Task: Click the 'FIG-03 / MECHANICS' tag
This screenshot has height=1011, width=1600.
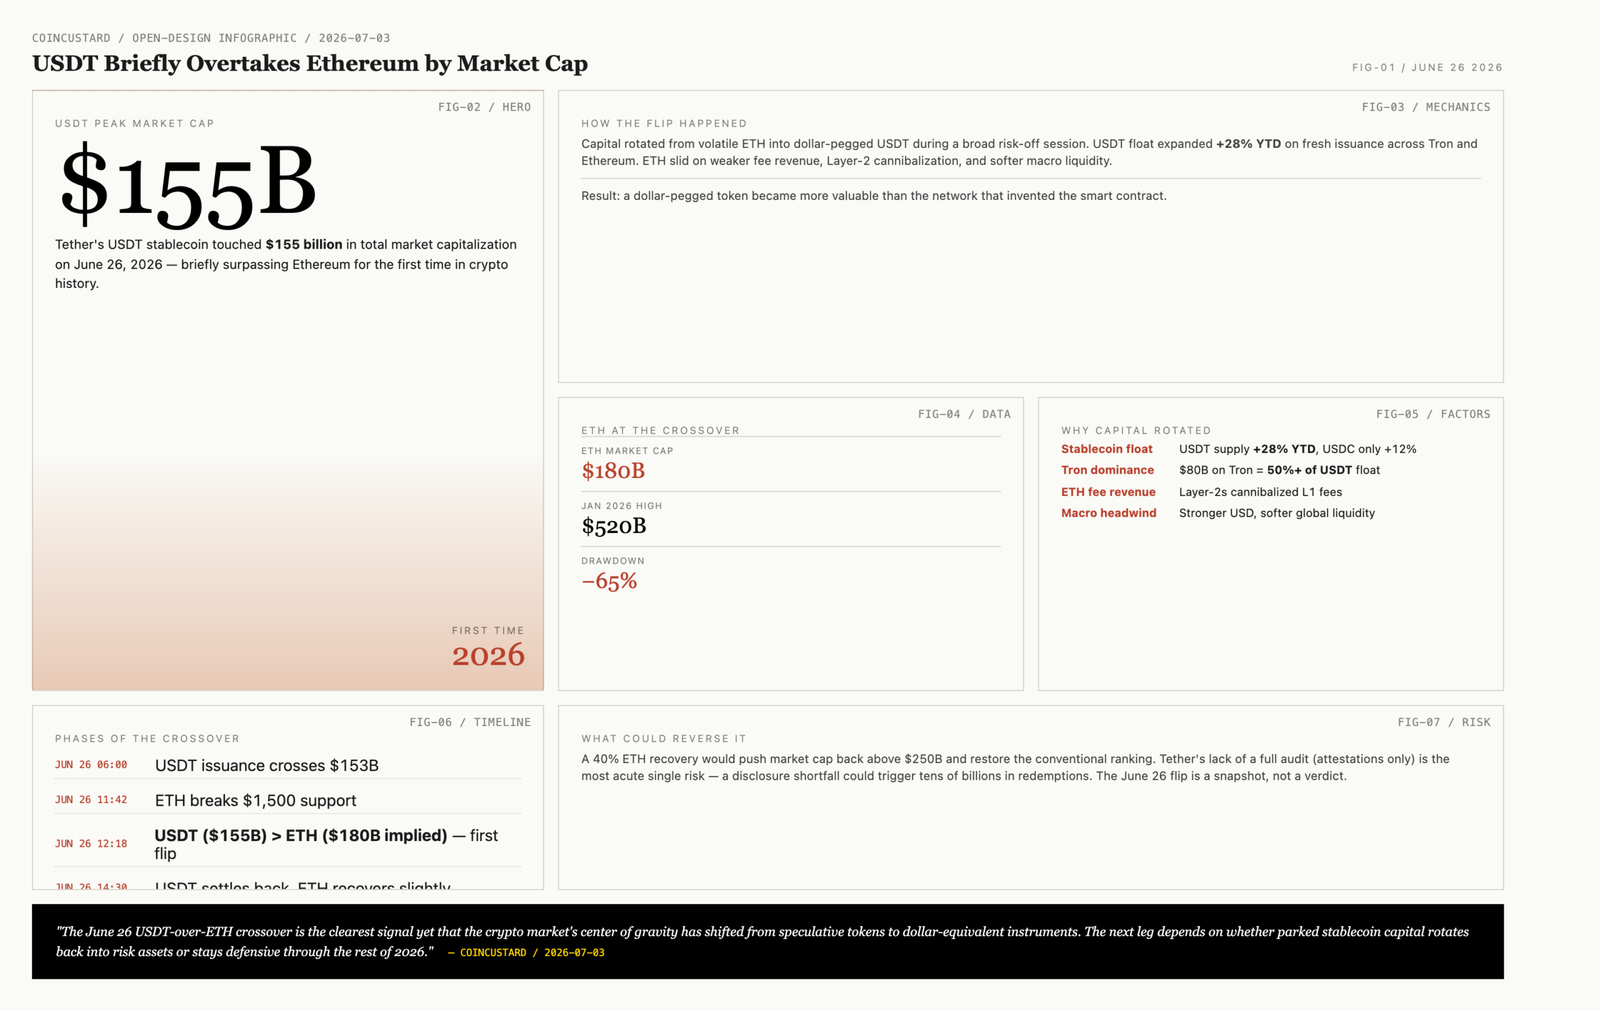Action: click(1426, 107)
